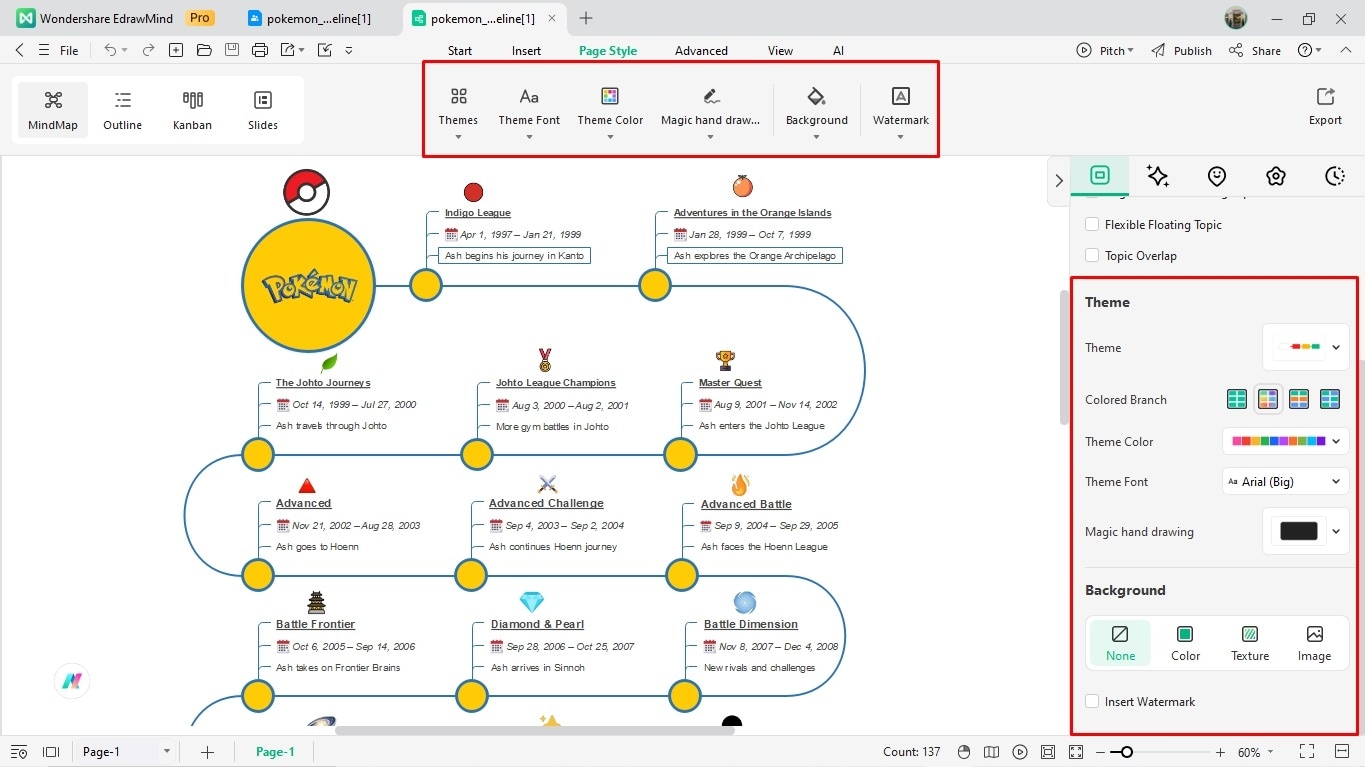The width and height of the screenshot is (1365, 767).
Task: Click the redo arrow icon
Action: pos(148,50)
